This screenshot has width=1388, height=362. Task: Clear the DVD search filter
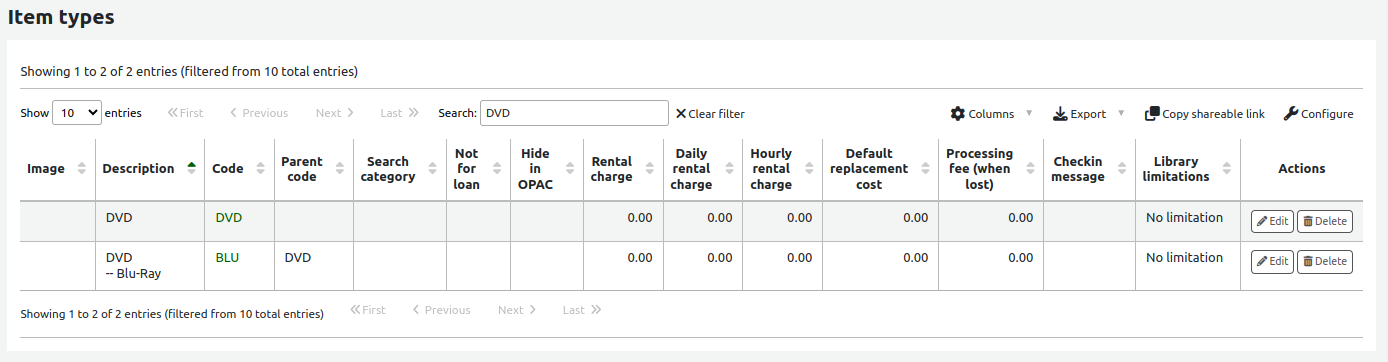click(710, 114)
